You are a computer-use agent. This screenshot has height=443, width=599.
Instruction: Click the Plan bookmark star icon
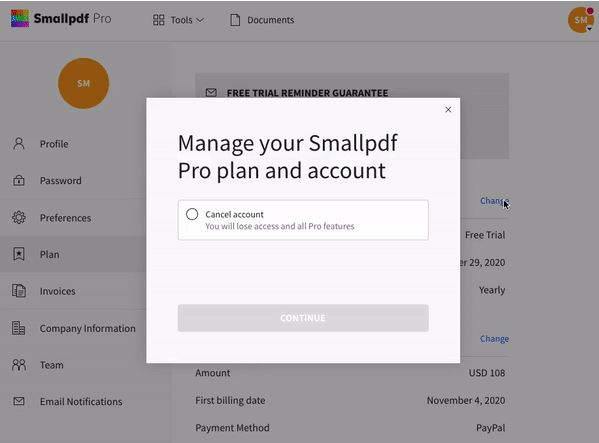pyautogui.click(x=19, y=254)
